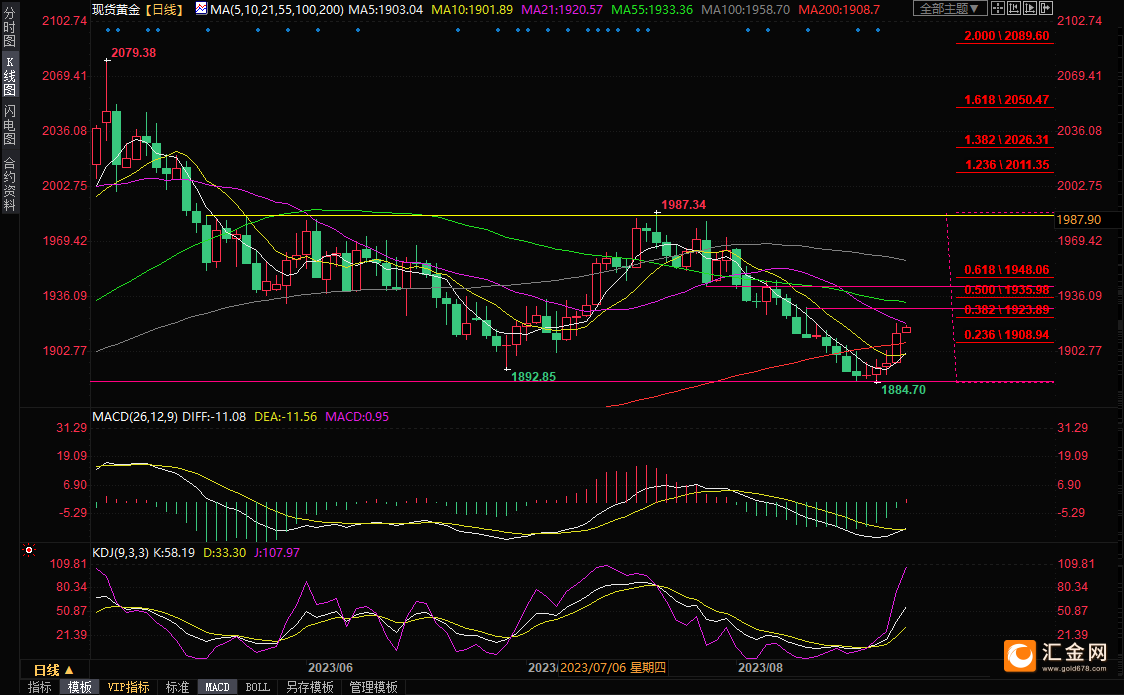Click the crosshair cursor icon in top toolbar
This screenshot has height=695, width=1124.
click(1000, 8)
